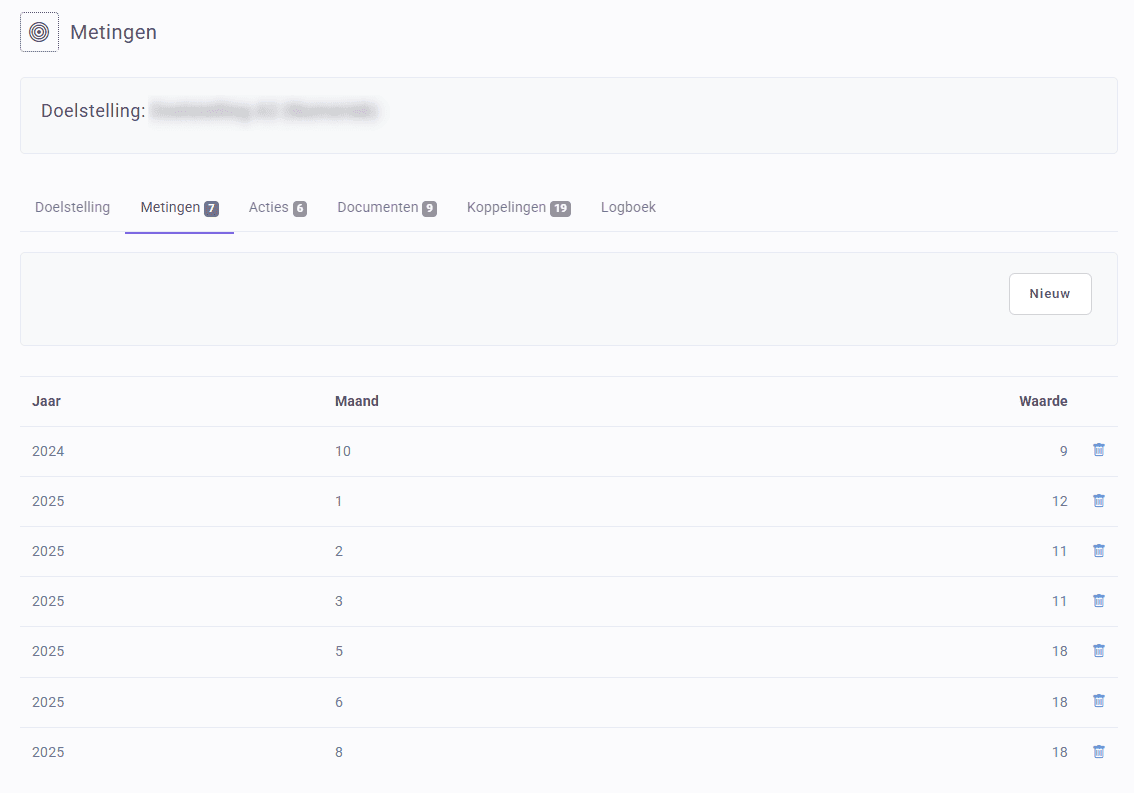This screenshot has height=793, width=1134.
Task: Select the Metingen tab
Action: point(179,208)
